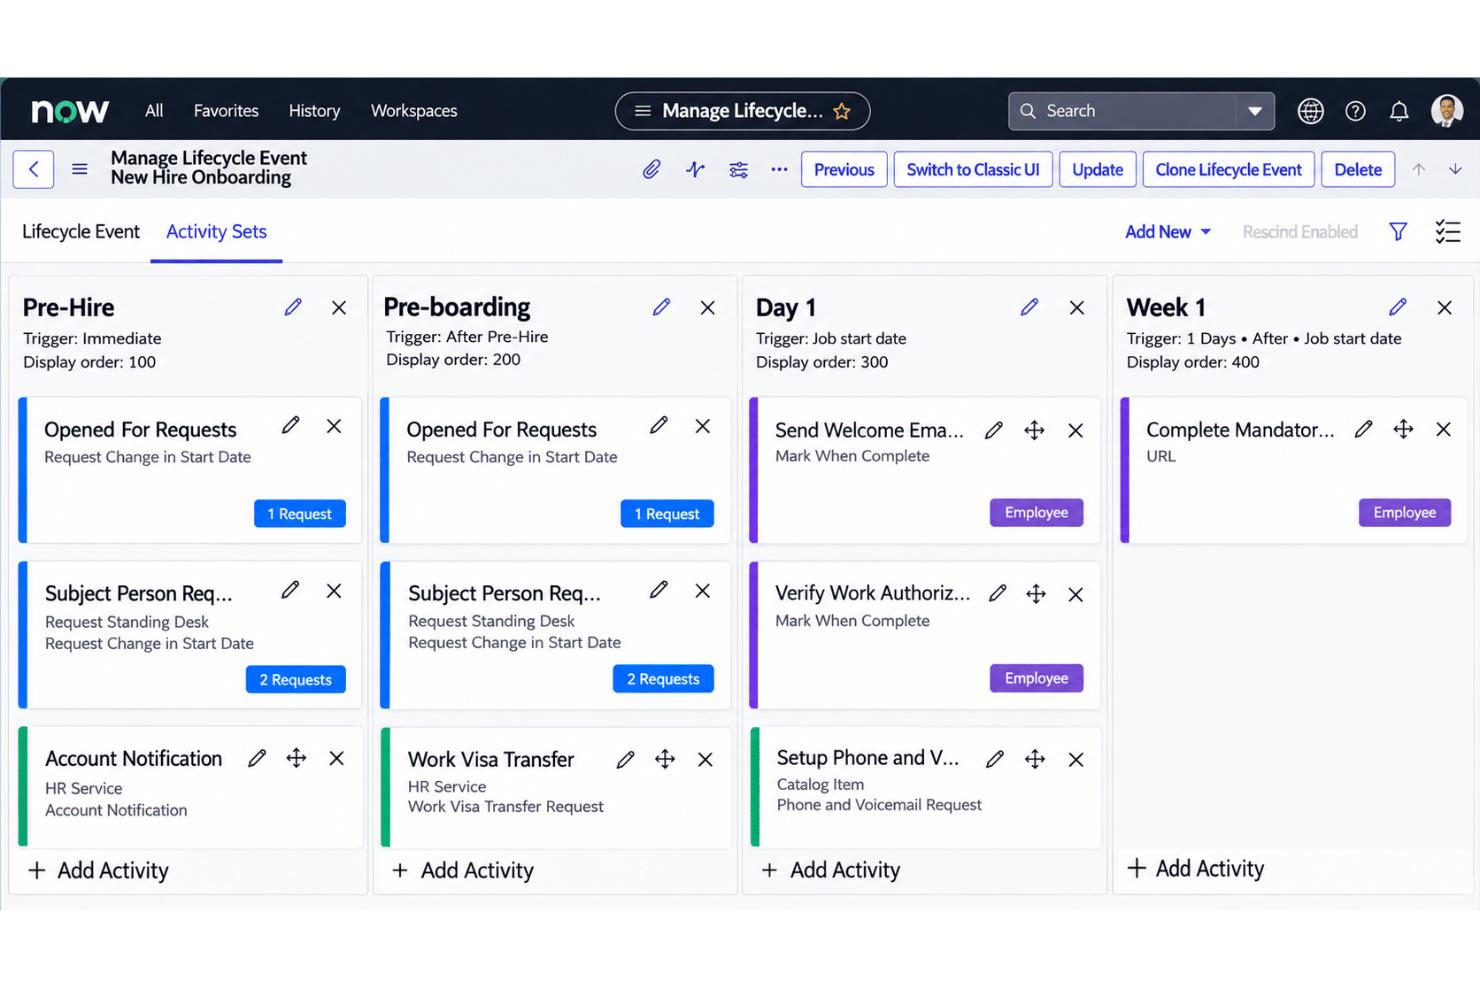Open the help question mark icon
Screen dimensions: 1480x987
[1355, 111]
